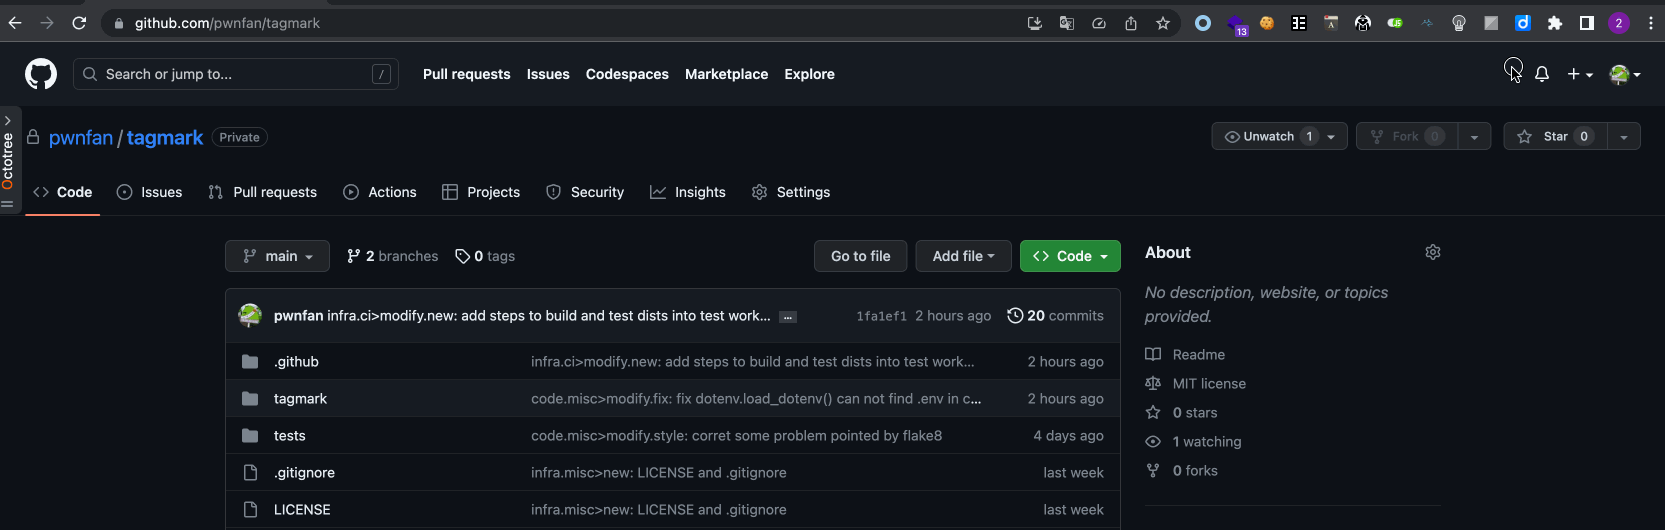Open the MIT license link in About
Image resolution: width=1665 pixels, height=530 pixels.
point(1196,384)
